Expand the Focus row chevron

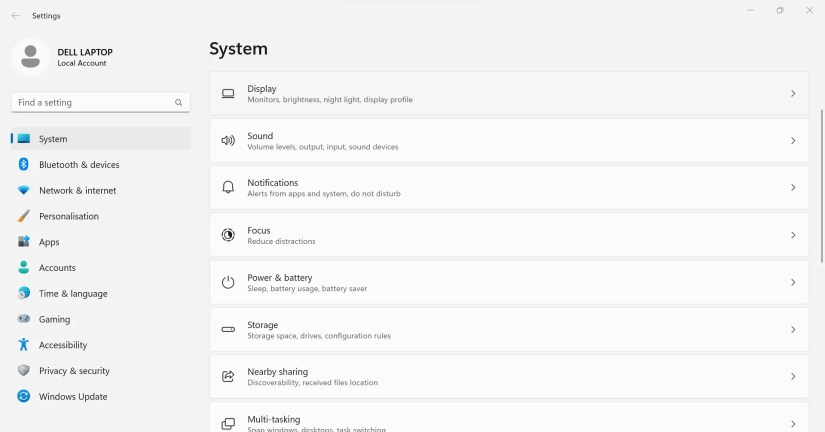click(x=793, y=235)
